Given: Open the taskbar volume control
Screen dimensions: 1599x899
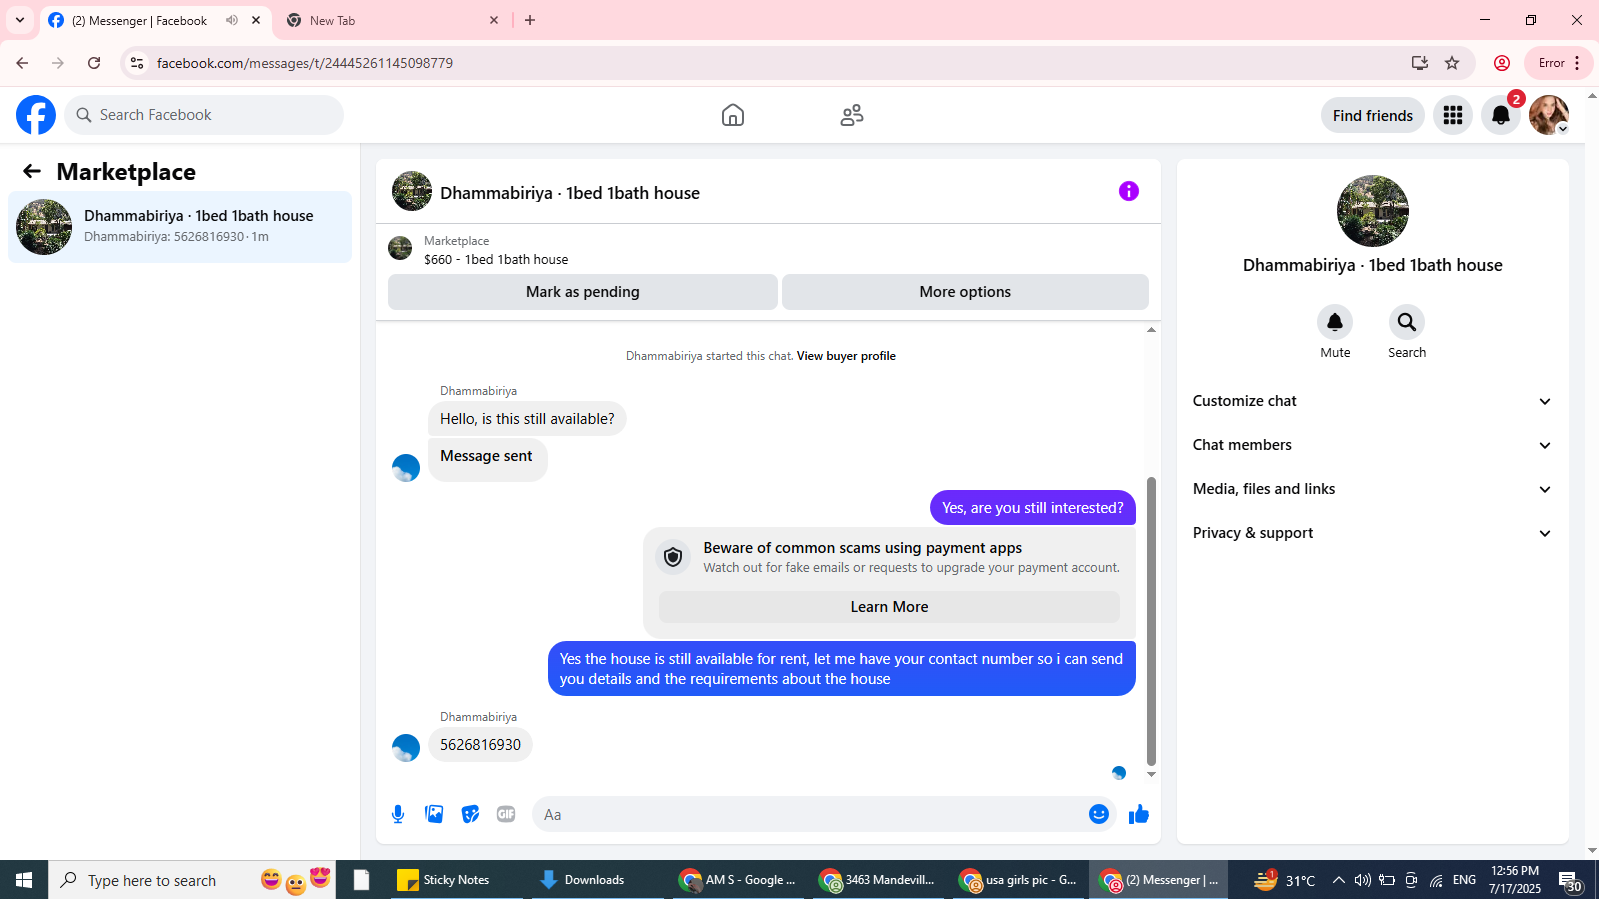Looking at the screenshot, I should coord(1362,880).
